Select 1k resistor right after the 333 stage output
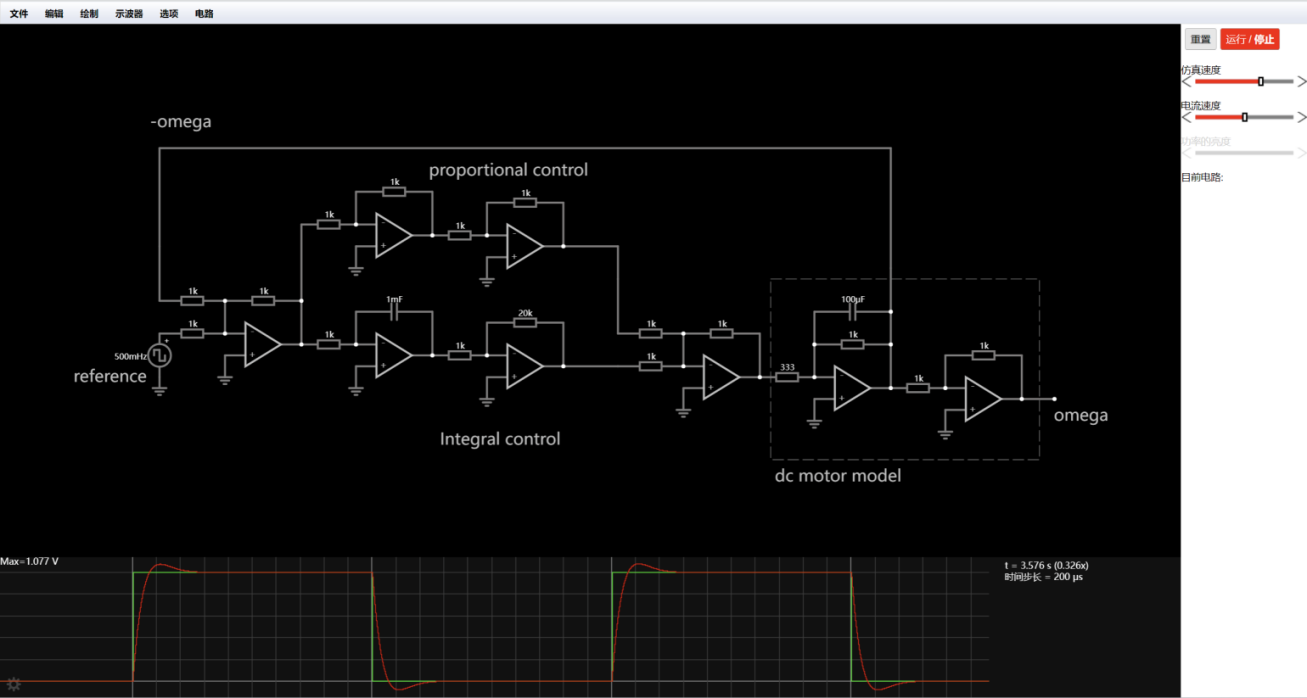This screenshot has height=698, width=1307. 917,388
